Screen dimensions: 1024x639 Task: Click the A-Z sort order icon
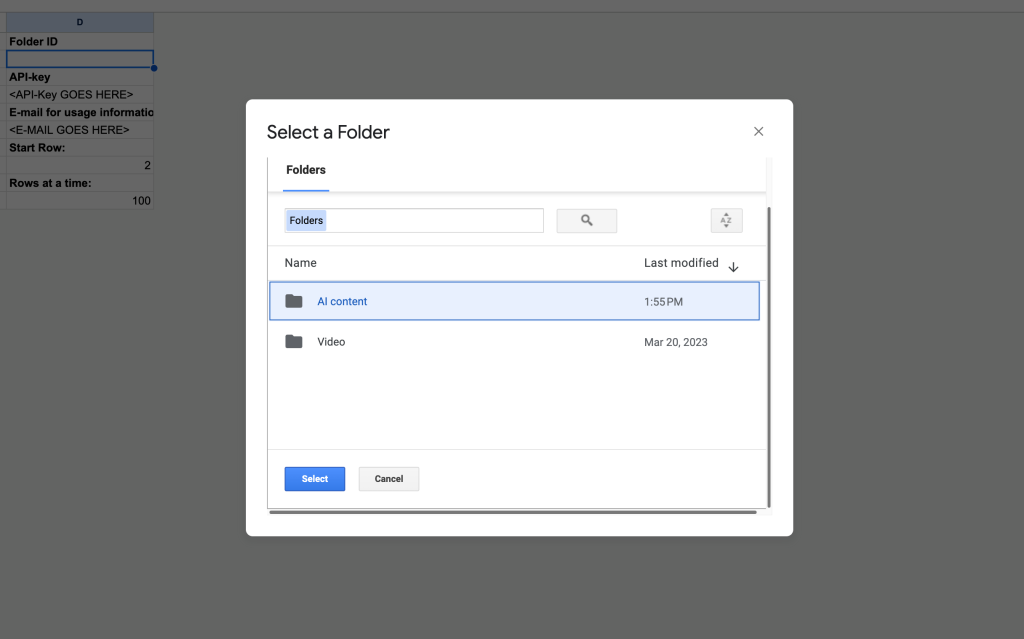pyautogui.click(x=726, y=220)
